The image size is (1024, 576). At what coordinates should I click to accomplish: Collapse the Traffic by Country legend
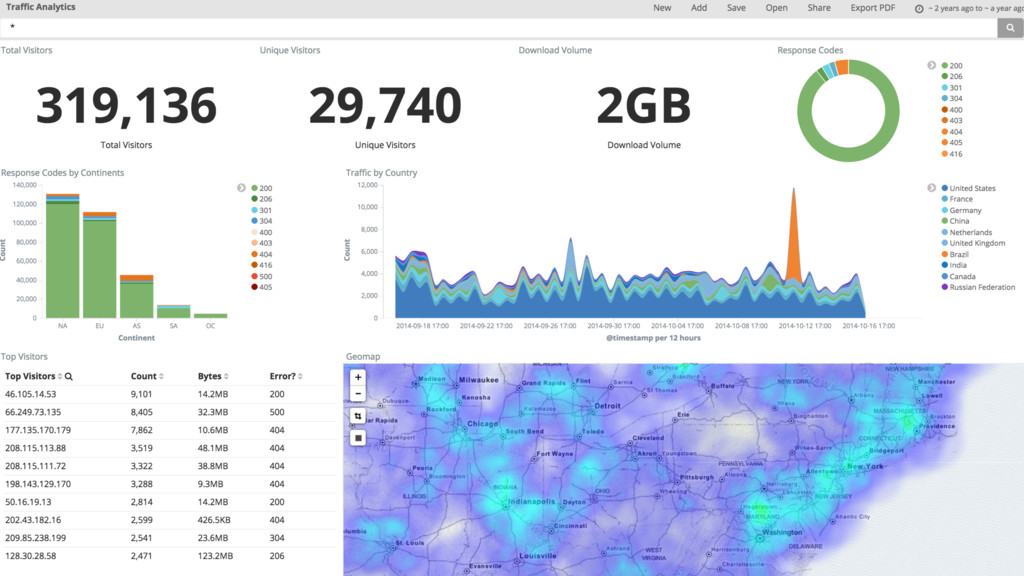[931, 188]
